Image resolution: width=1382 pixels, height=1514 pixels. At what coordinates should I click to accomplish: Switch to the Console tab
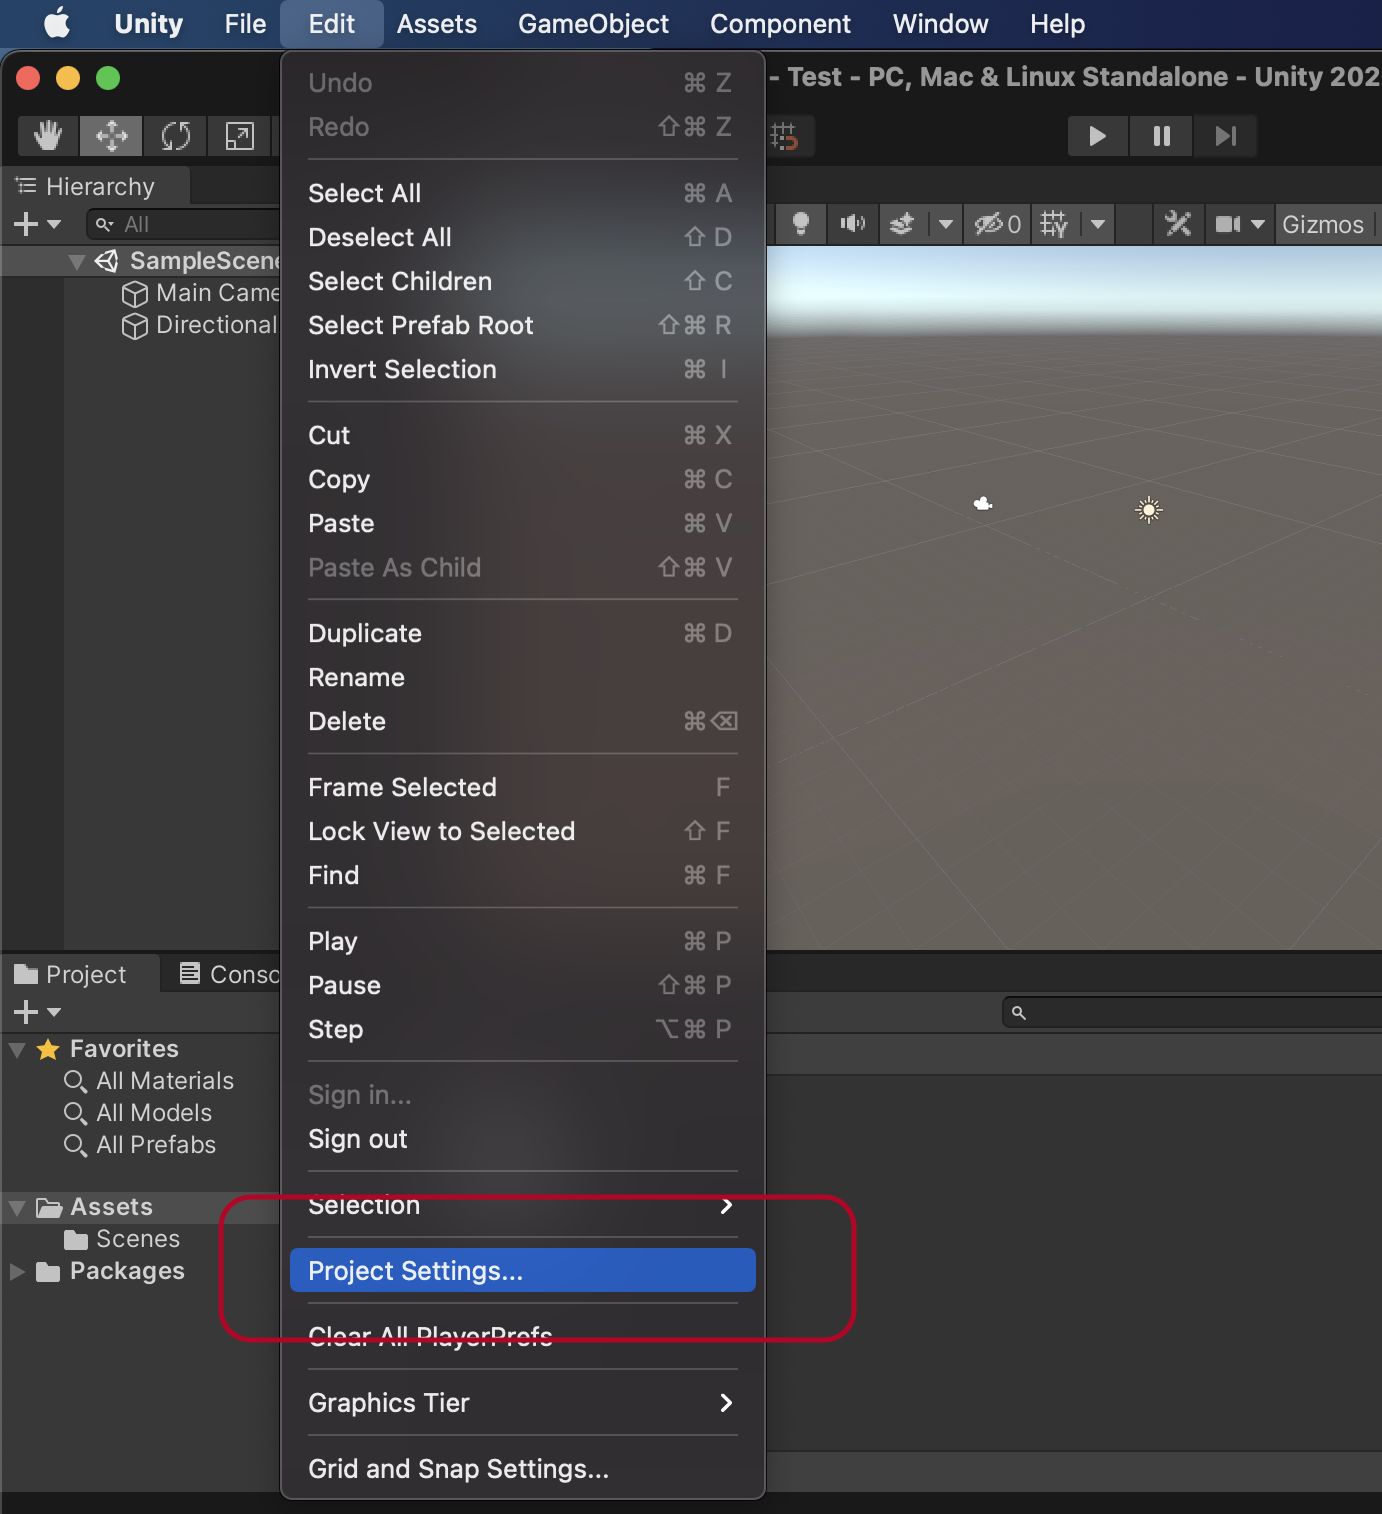(229, 974)
